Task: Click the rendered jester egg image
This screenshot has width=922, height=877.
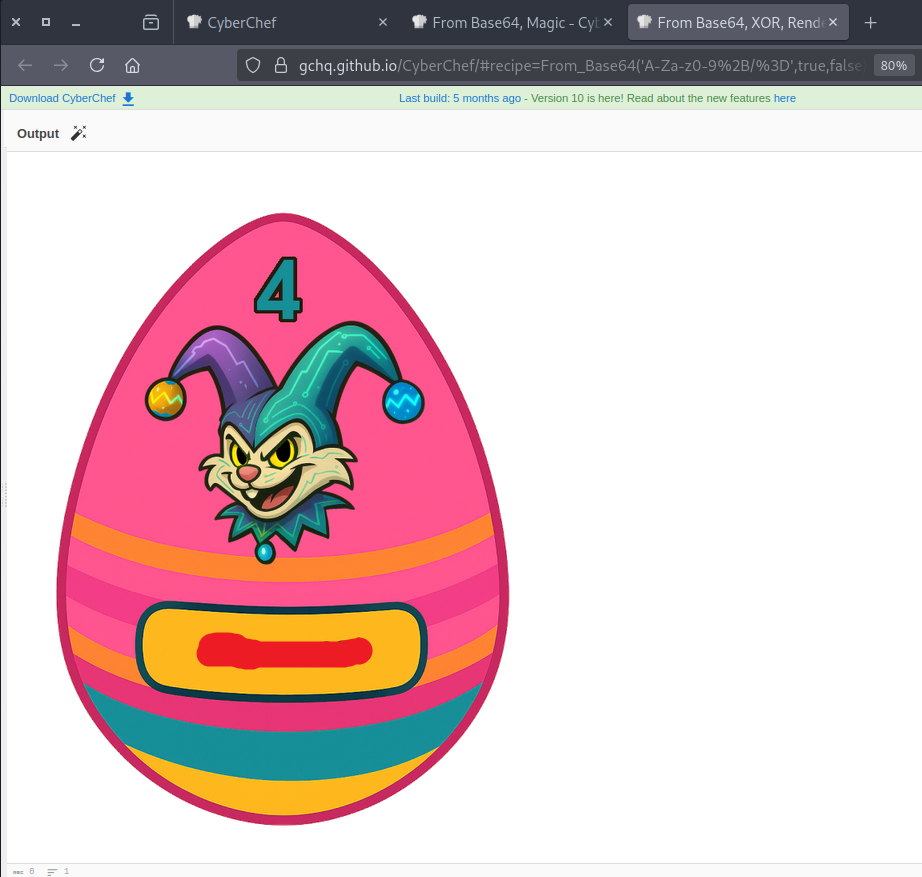Action: [x=283, y=520]
